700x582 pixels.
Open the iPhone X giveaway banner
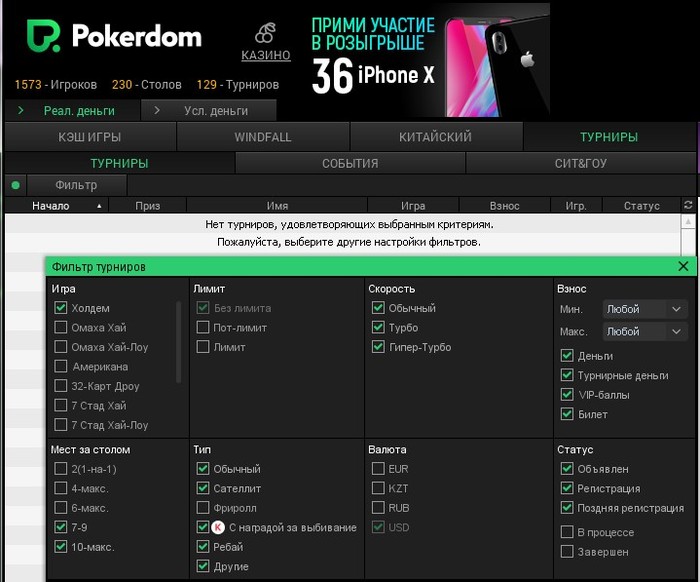(430, 60)
